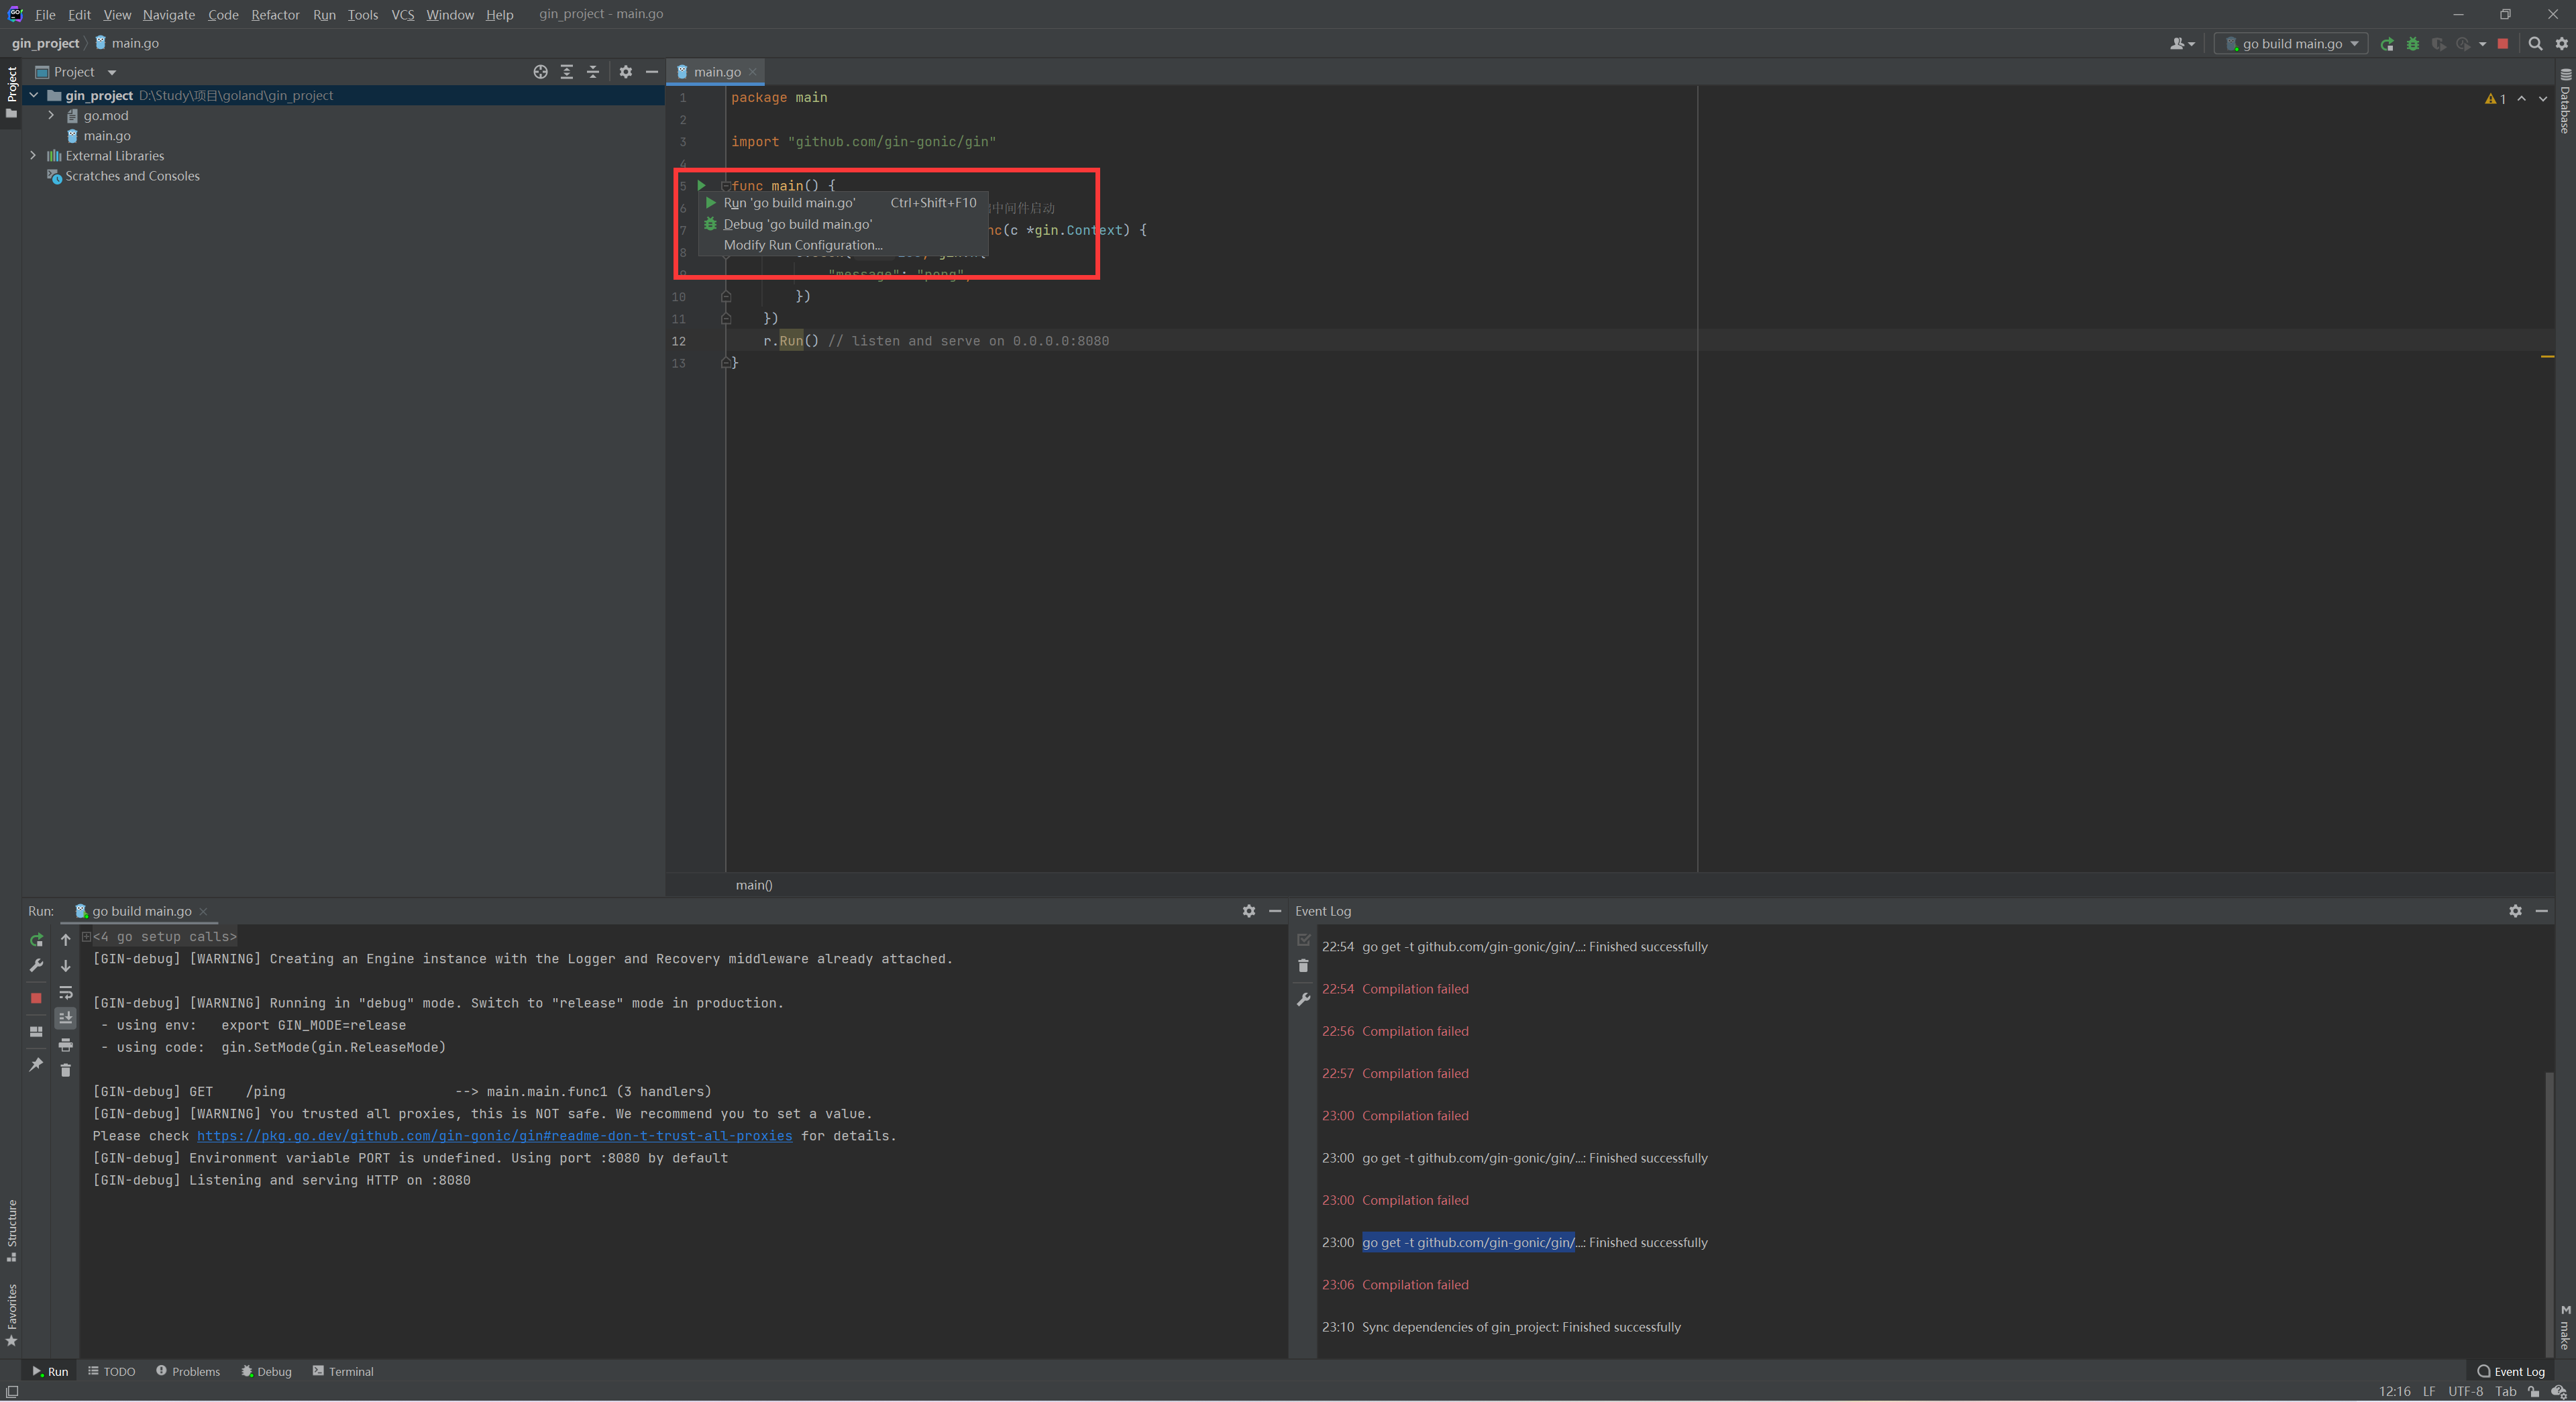Open the Terminal tool window button

click(343, 1371)
